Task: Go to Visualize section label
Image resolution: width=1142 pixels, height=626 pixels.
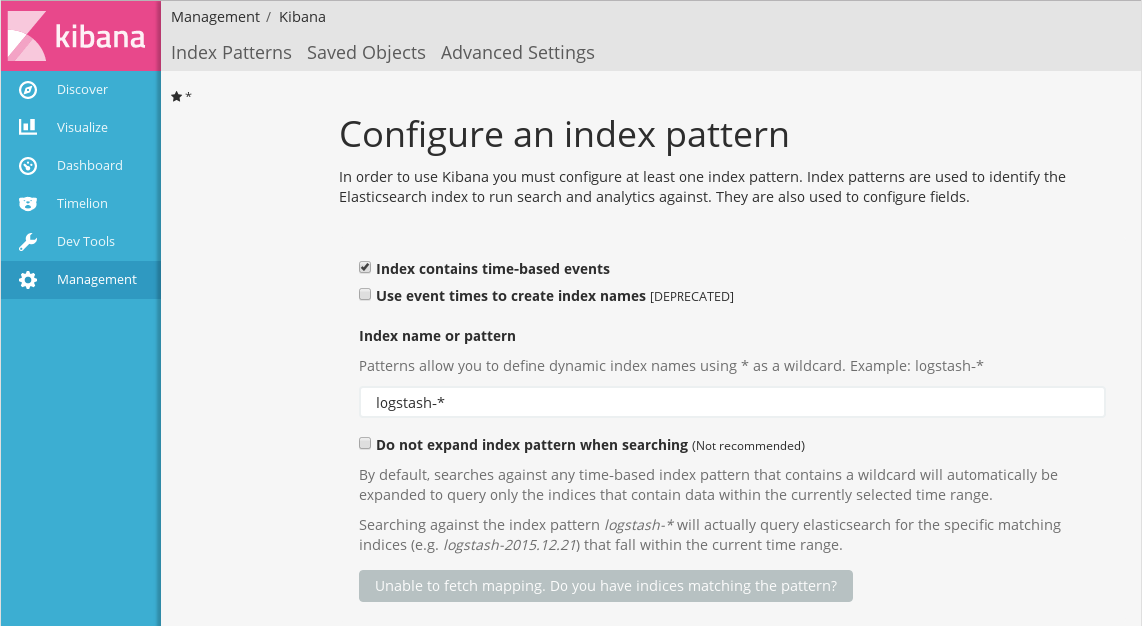Action: click(x=82, y=127)
